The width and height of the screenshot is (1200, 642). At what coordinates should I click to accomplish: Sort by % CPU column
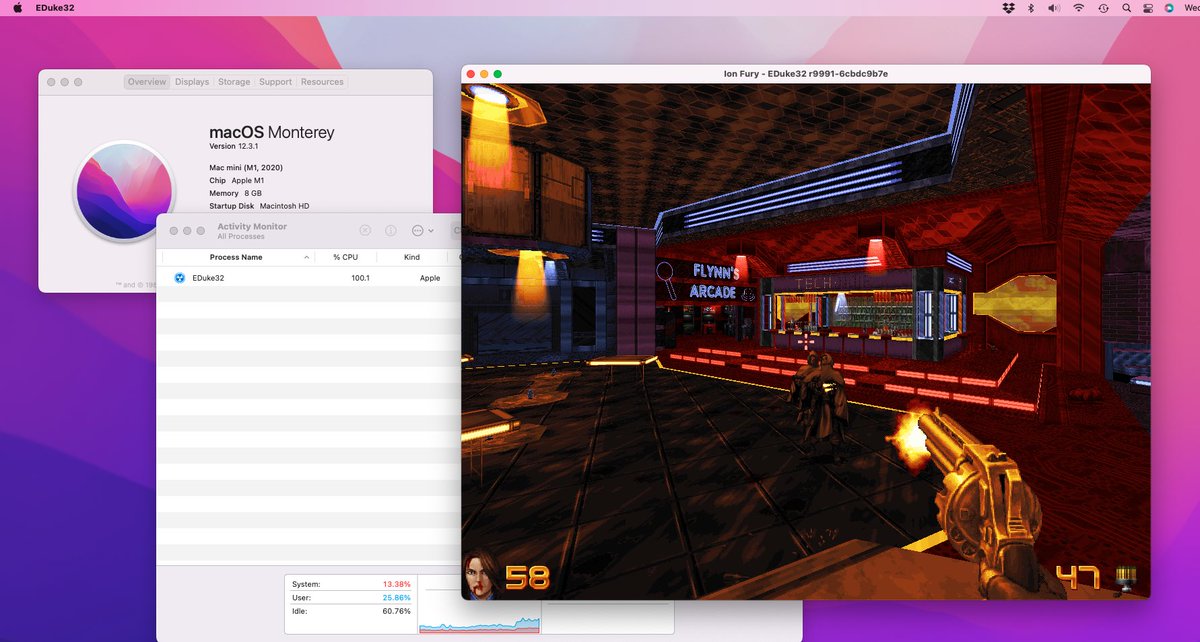coord(345,257)
